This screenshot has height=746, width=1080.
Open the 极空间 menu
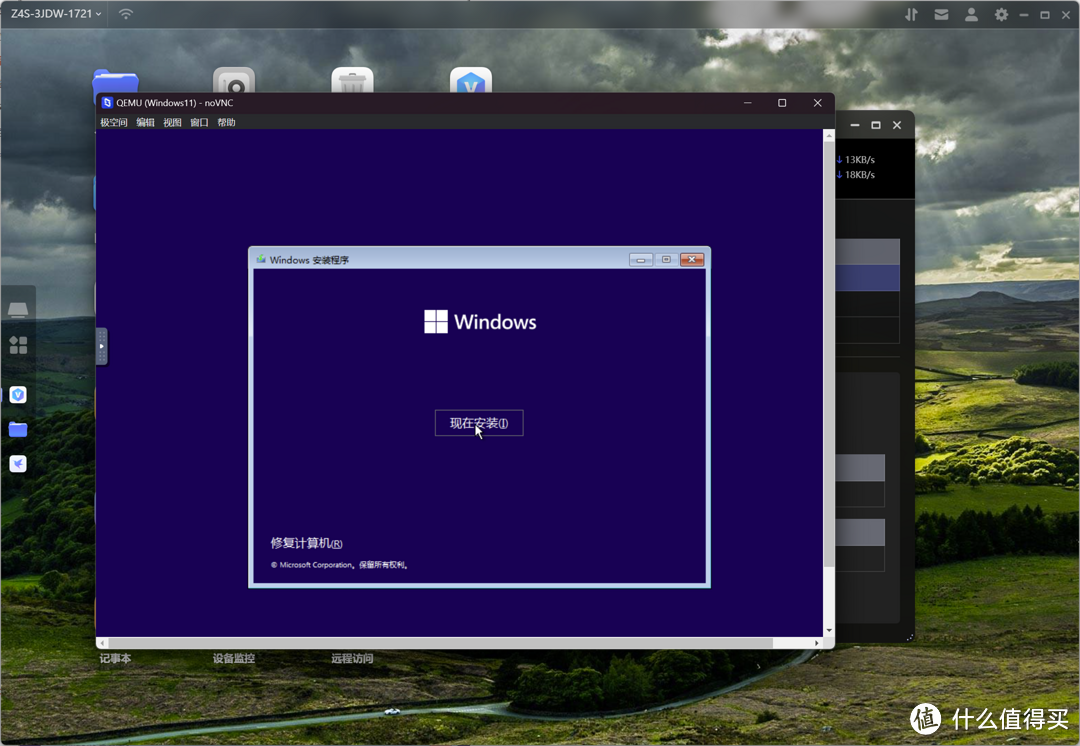pyautogui.click(x=114, y=123)
